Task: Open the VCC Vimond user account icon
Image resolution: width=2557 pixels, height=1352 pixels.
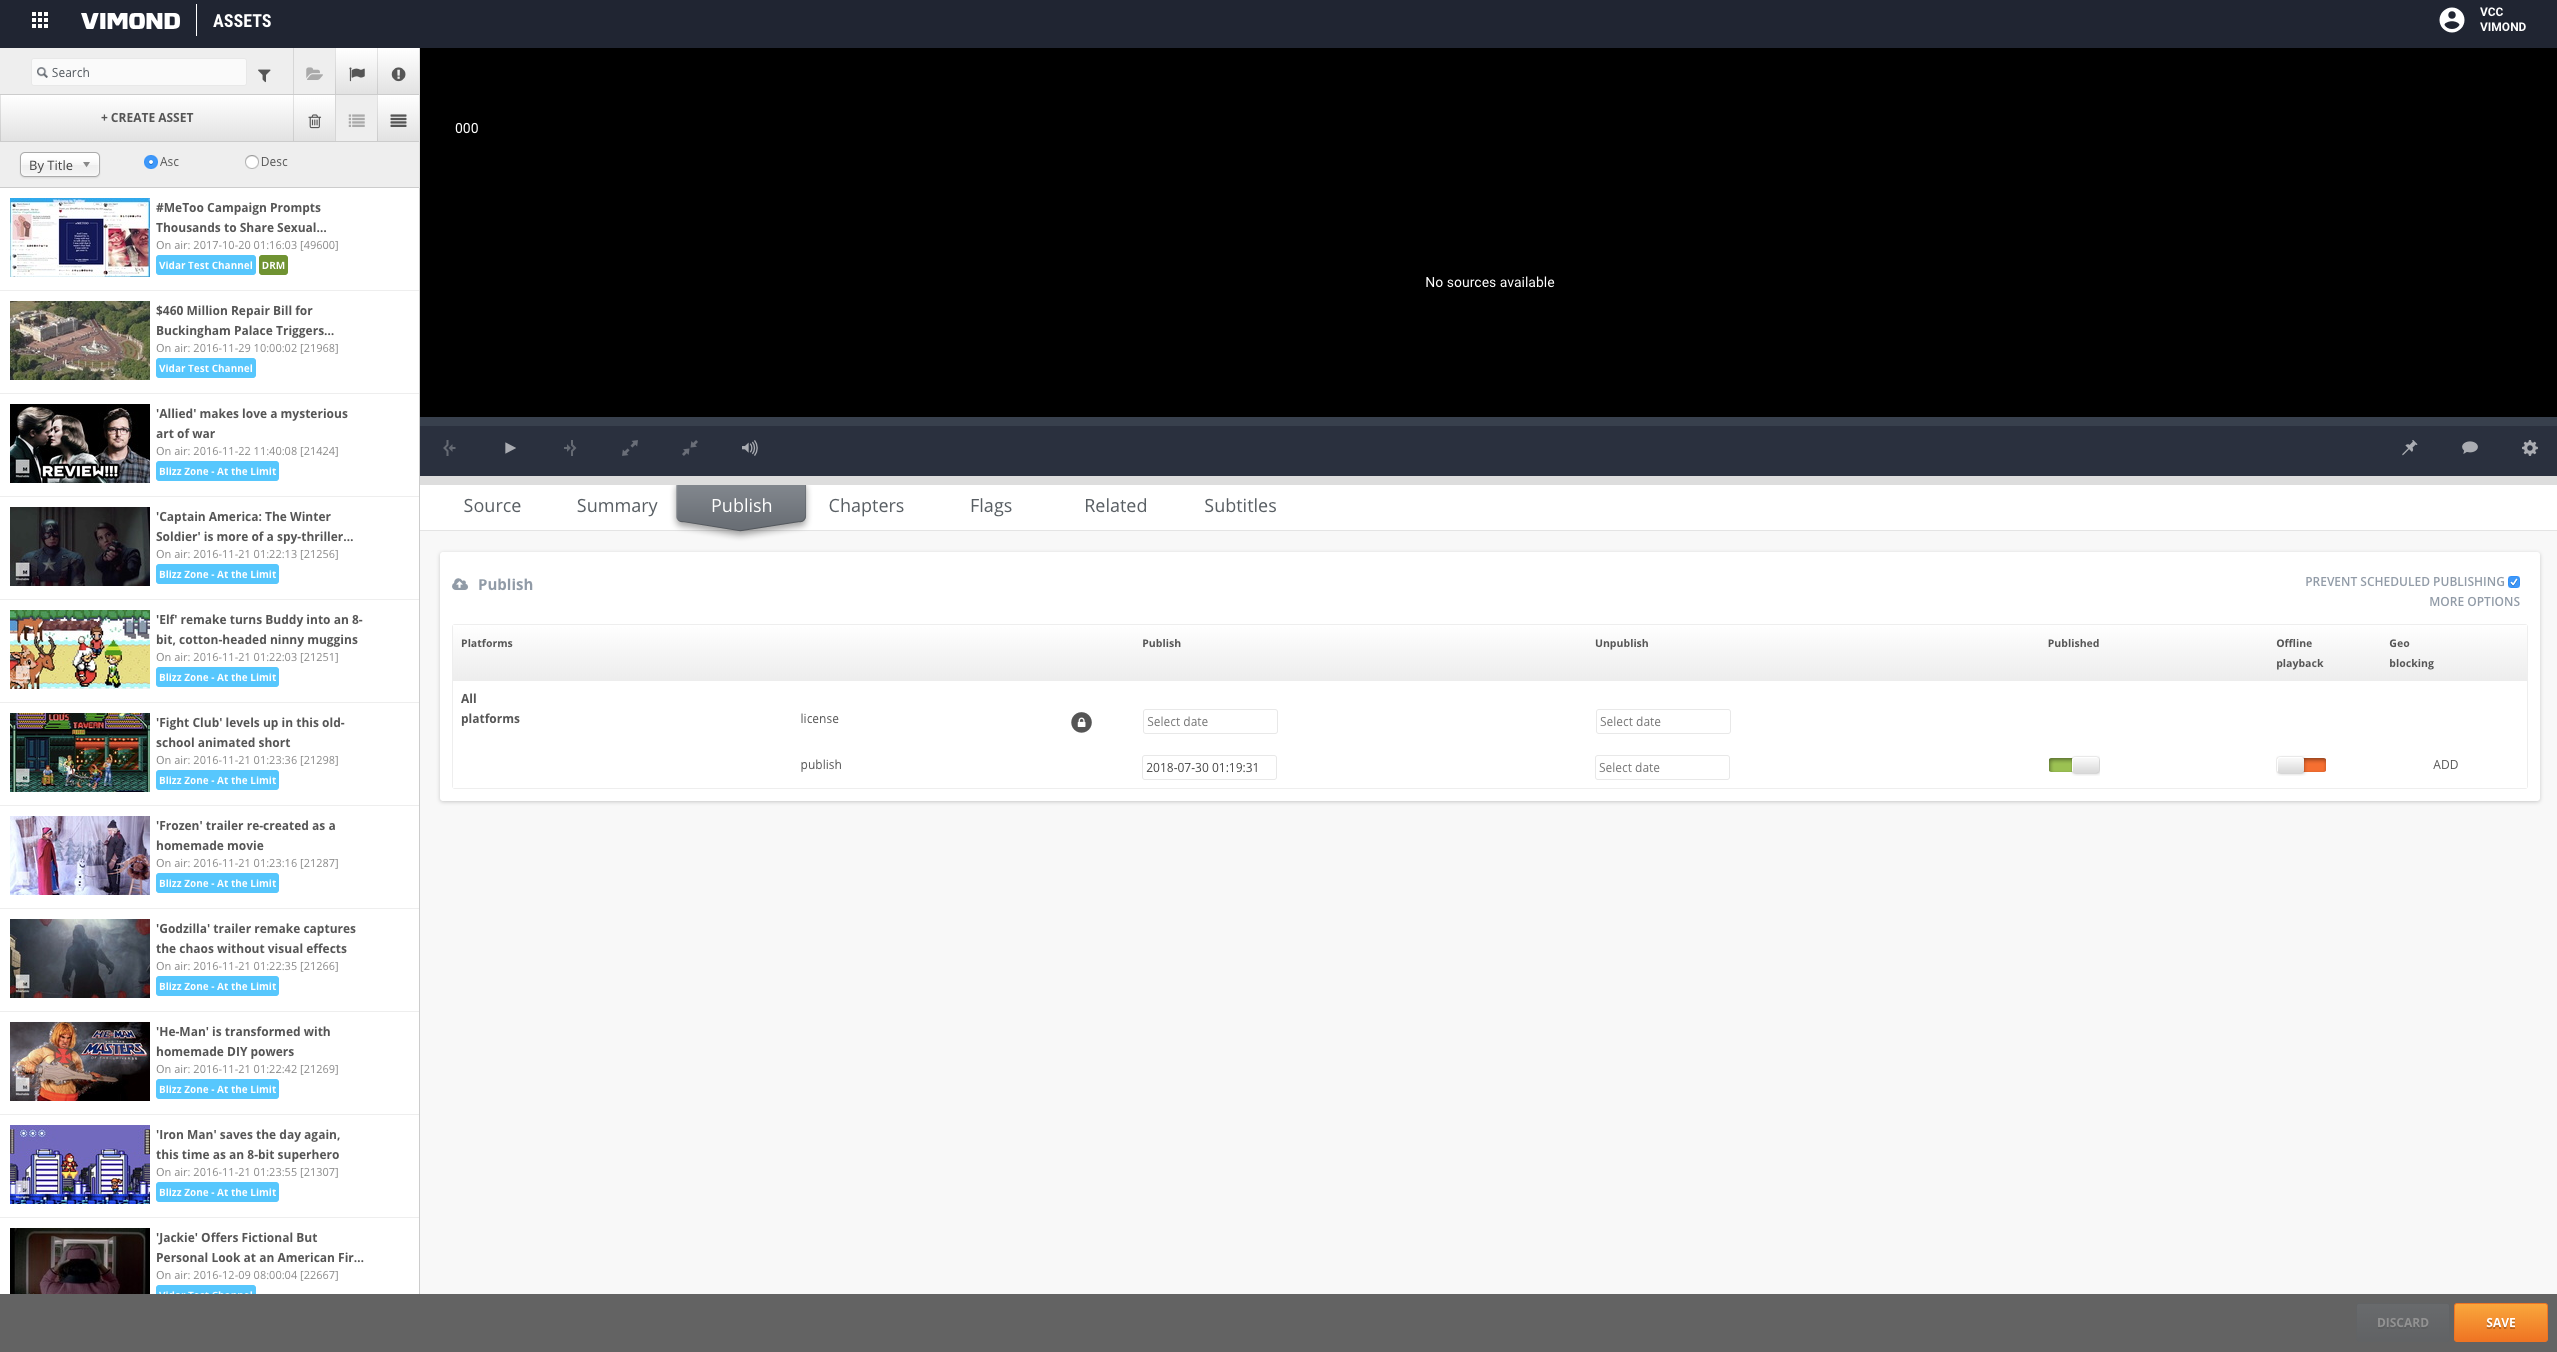Action: 2451,20
